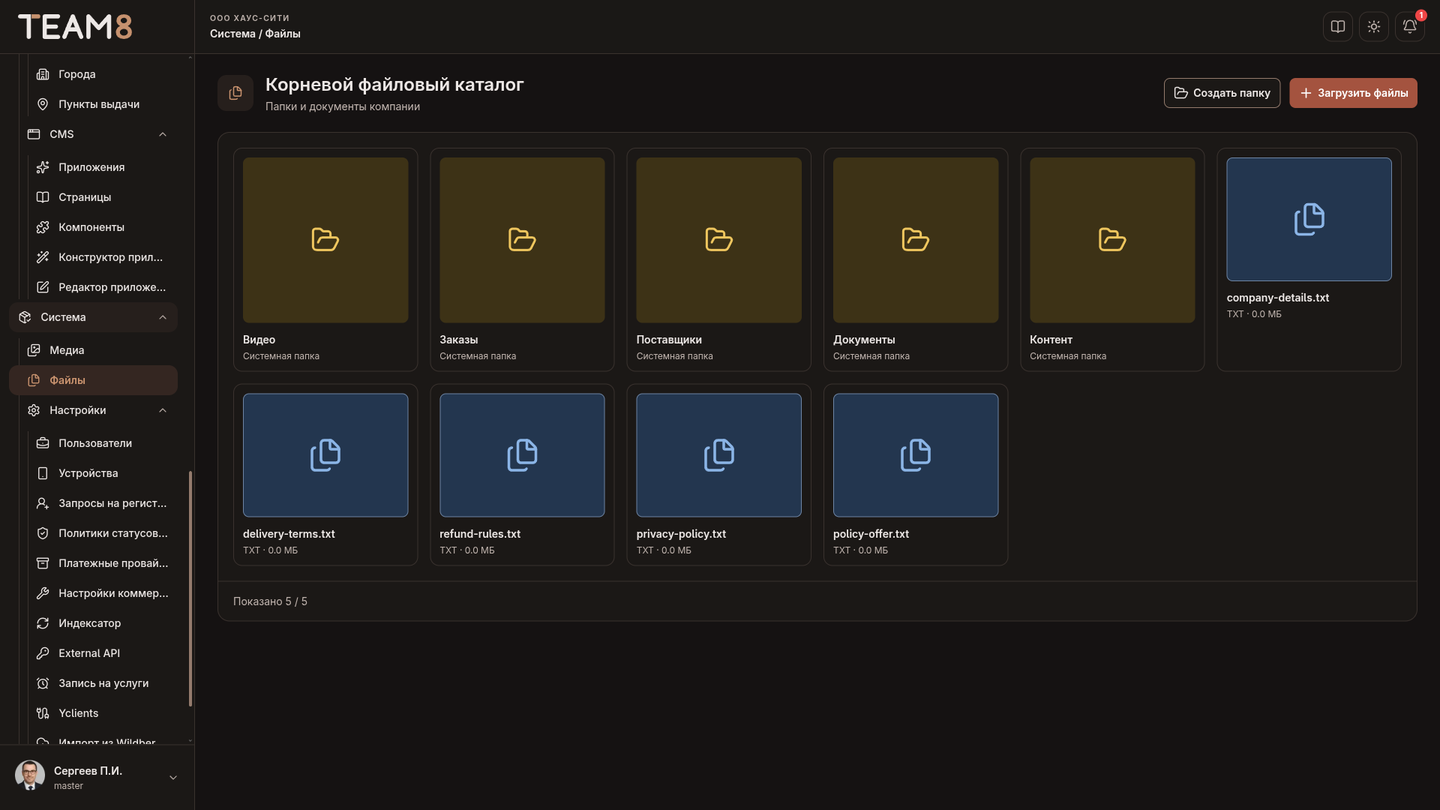Click the Страницы book icon
The width and height of the screenshot is (1440, 810).
pos(43,197)
